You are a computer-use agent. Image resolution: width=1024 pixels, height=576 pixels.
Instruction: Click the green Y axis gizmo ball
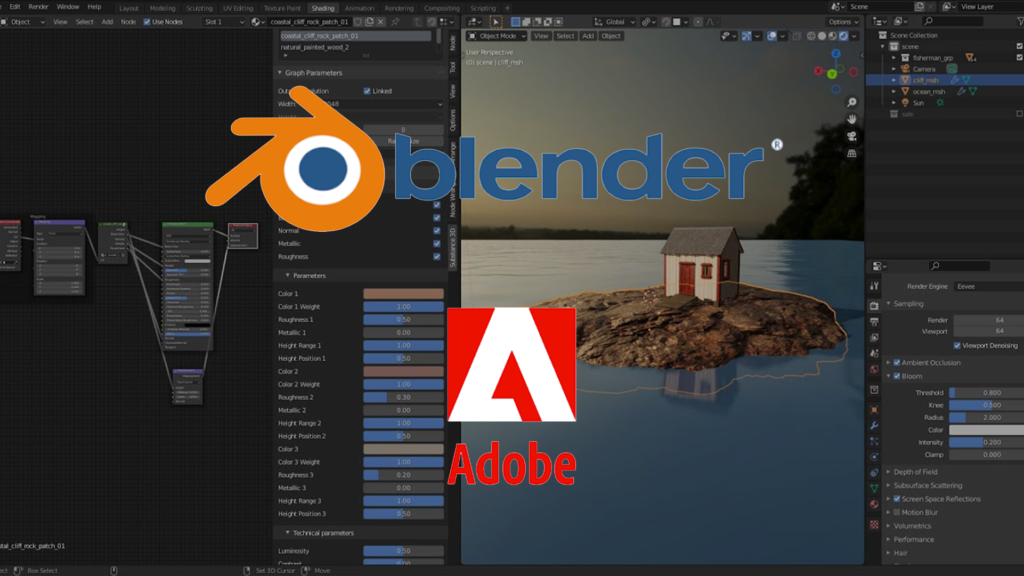pyautogui.click(x=832, y=74)
